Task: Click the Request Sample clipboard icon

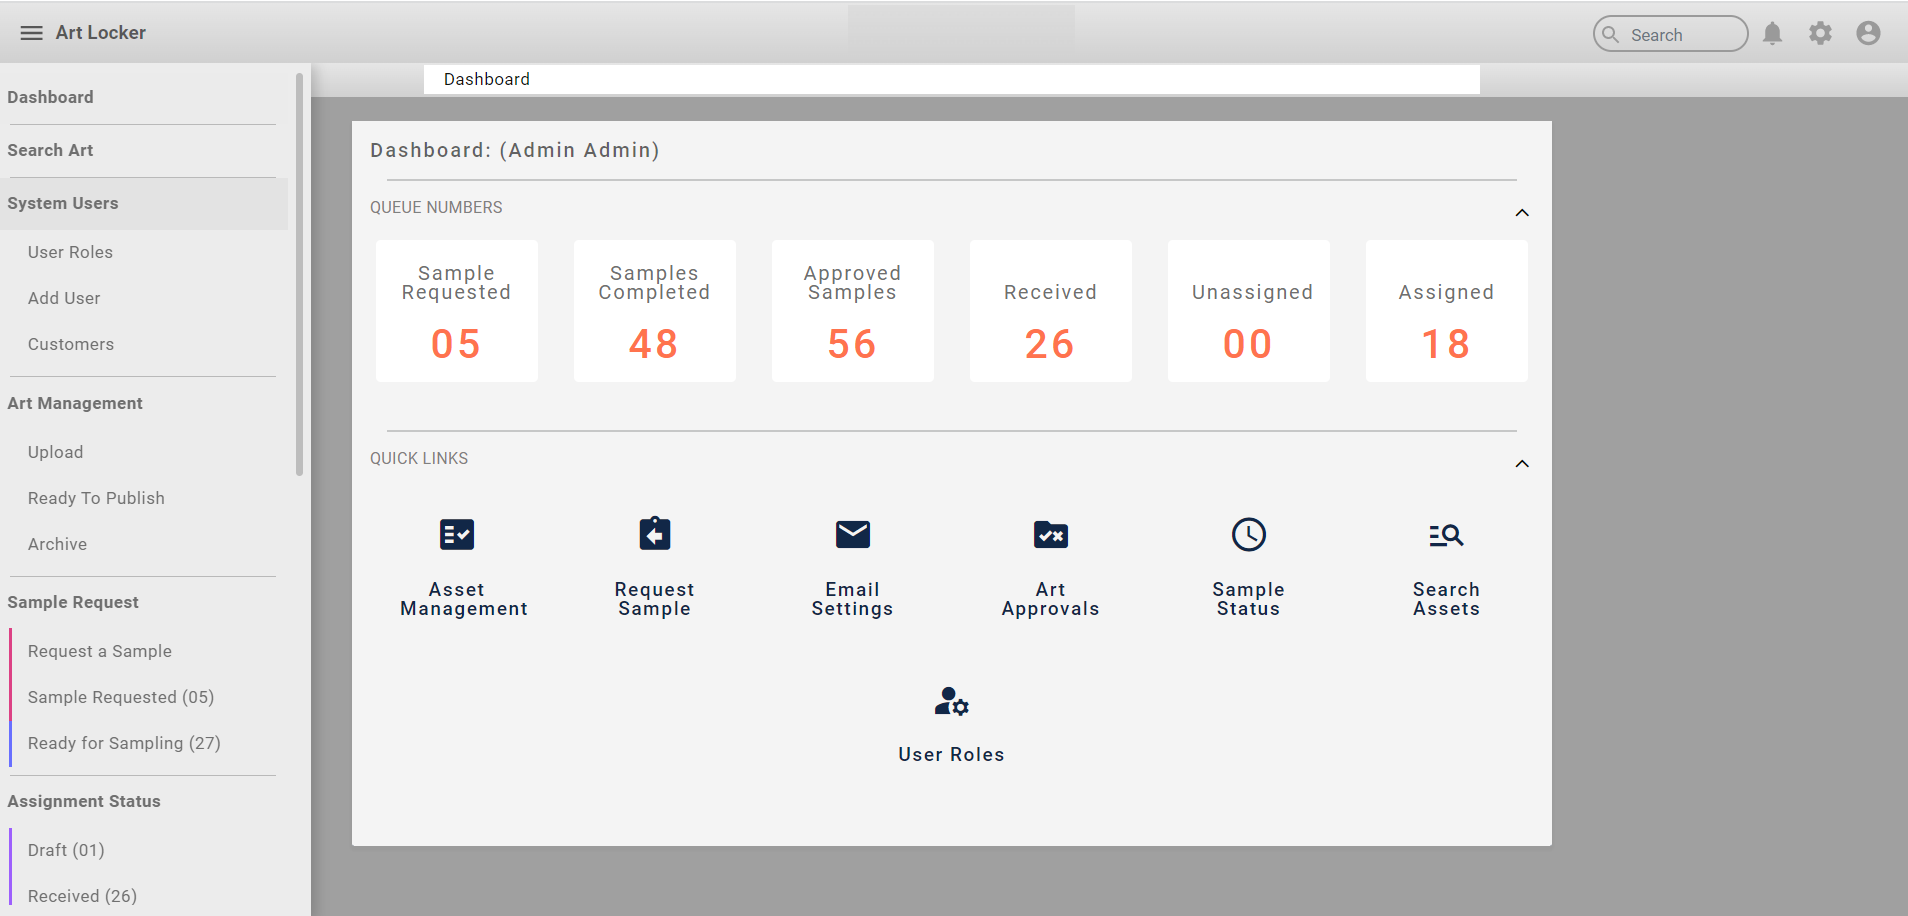Action: pyautogui.click(x=654, y=534)
